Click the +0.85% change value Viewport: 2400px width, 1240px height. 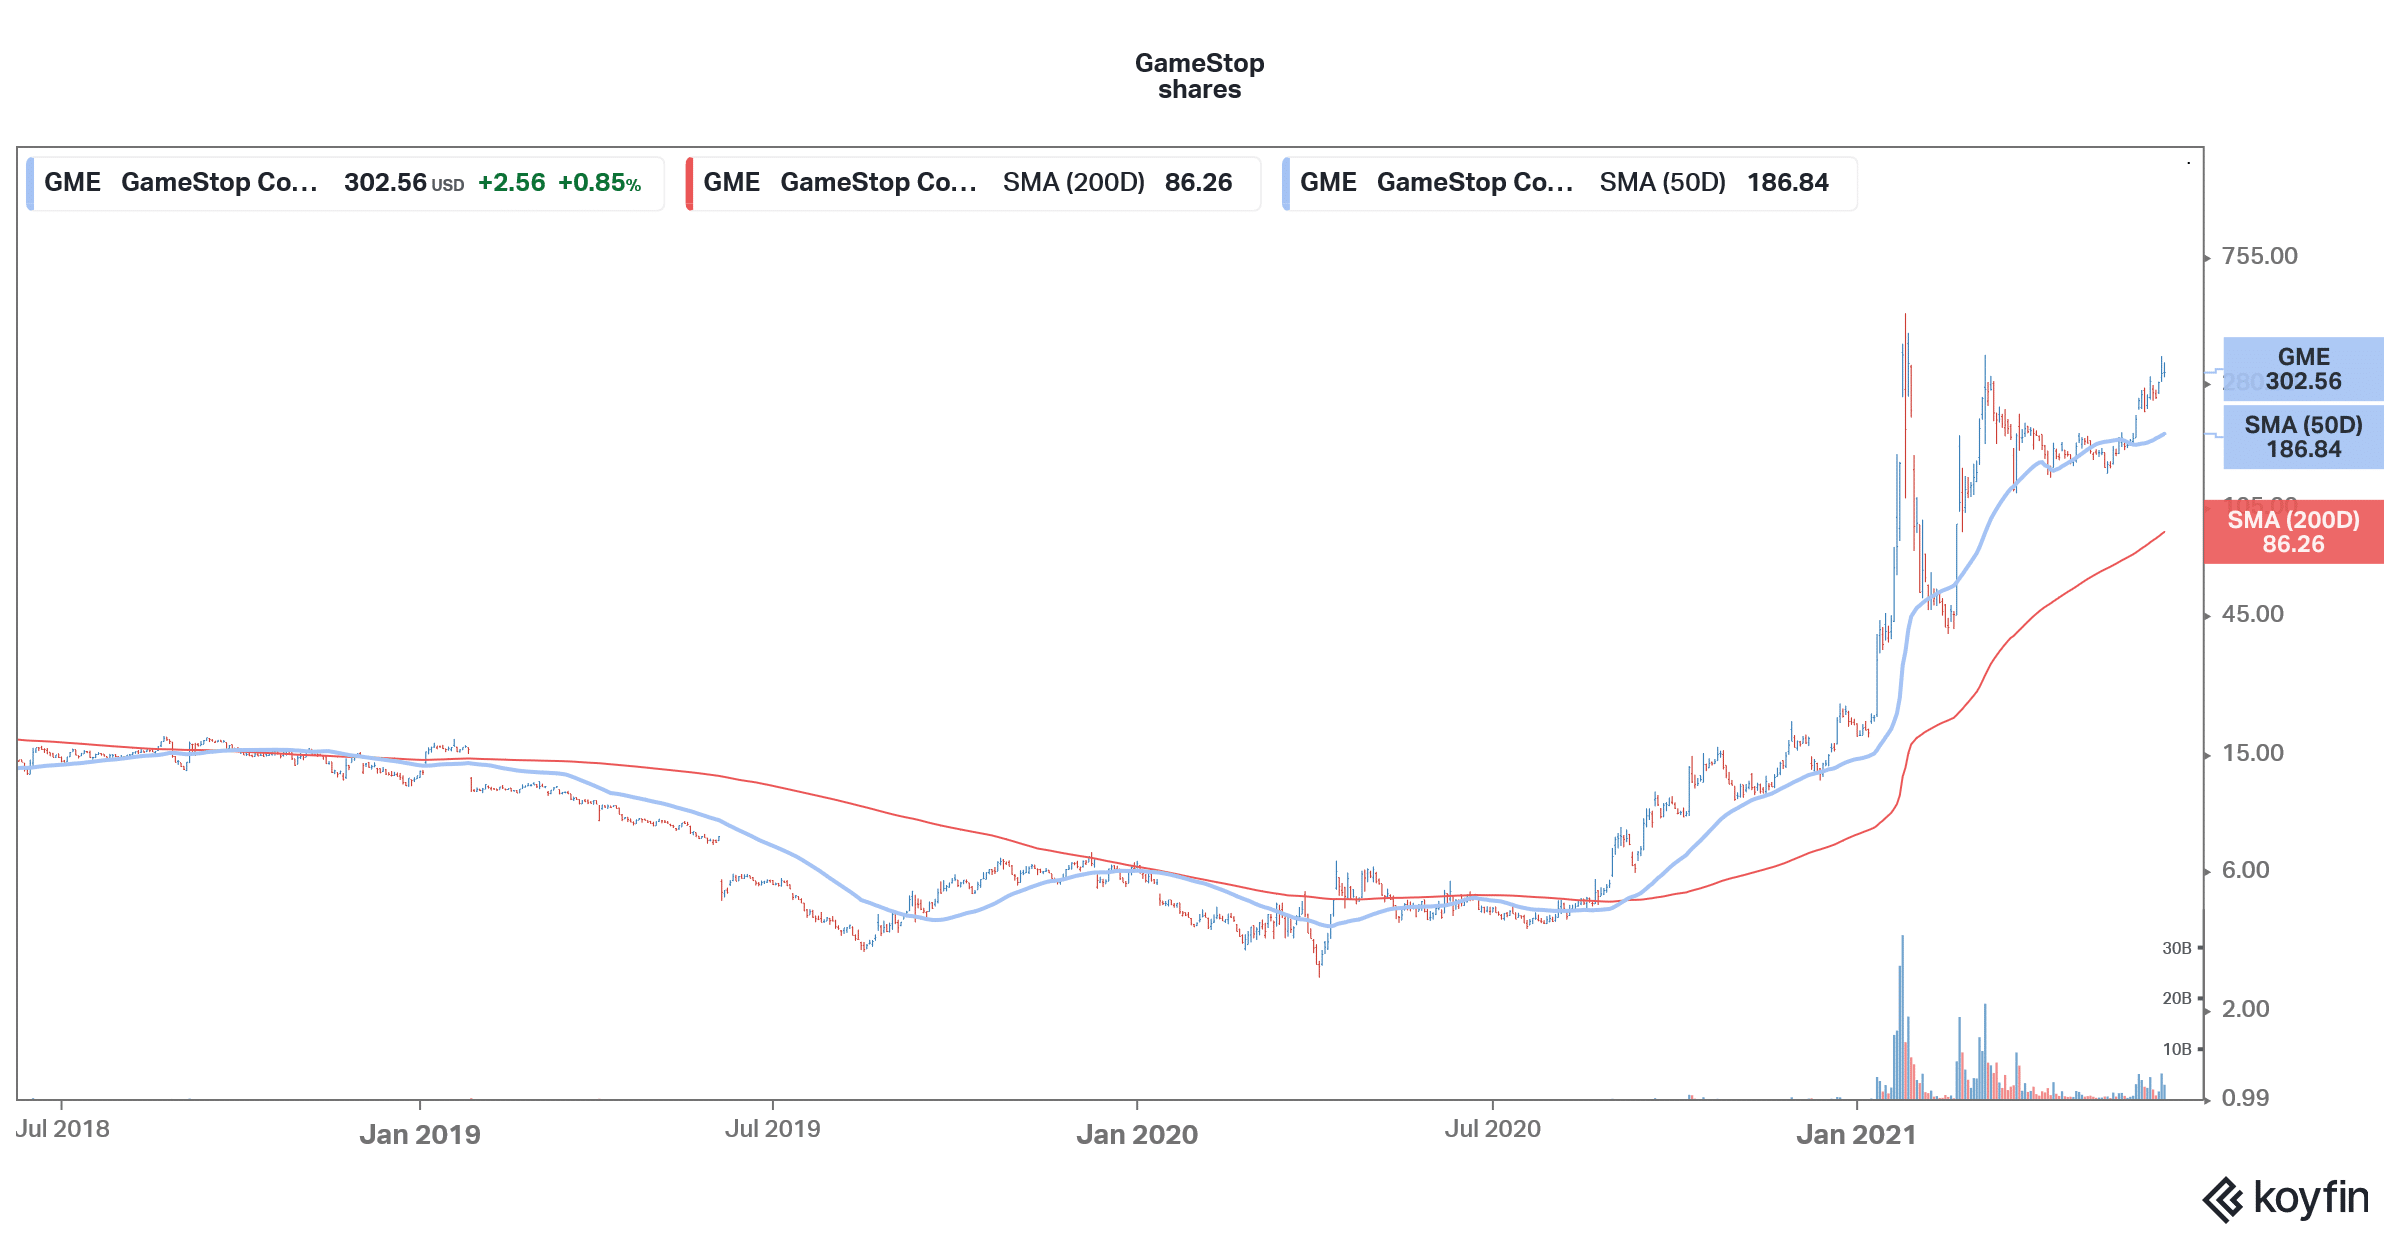(599, 183)
